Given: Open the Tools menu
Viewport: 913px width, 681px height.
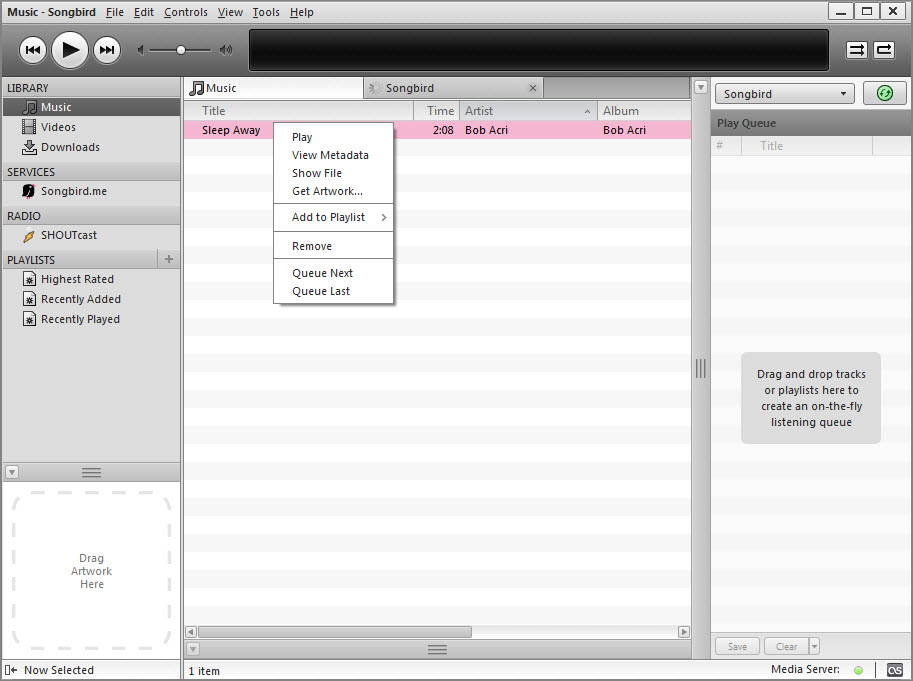Looking at the screenshot, I should pos(266,12).
